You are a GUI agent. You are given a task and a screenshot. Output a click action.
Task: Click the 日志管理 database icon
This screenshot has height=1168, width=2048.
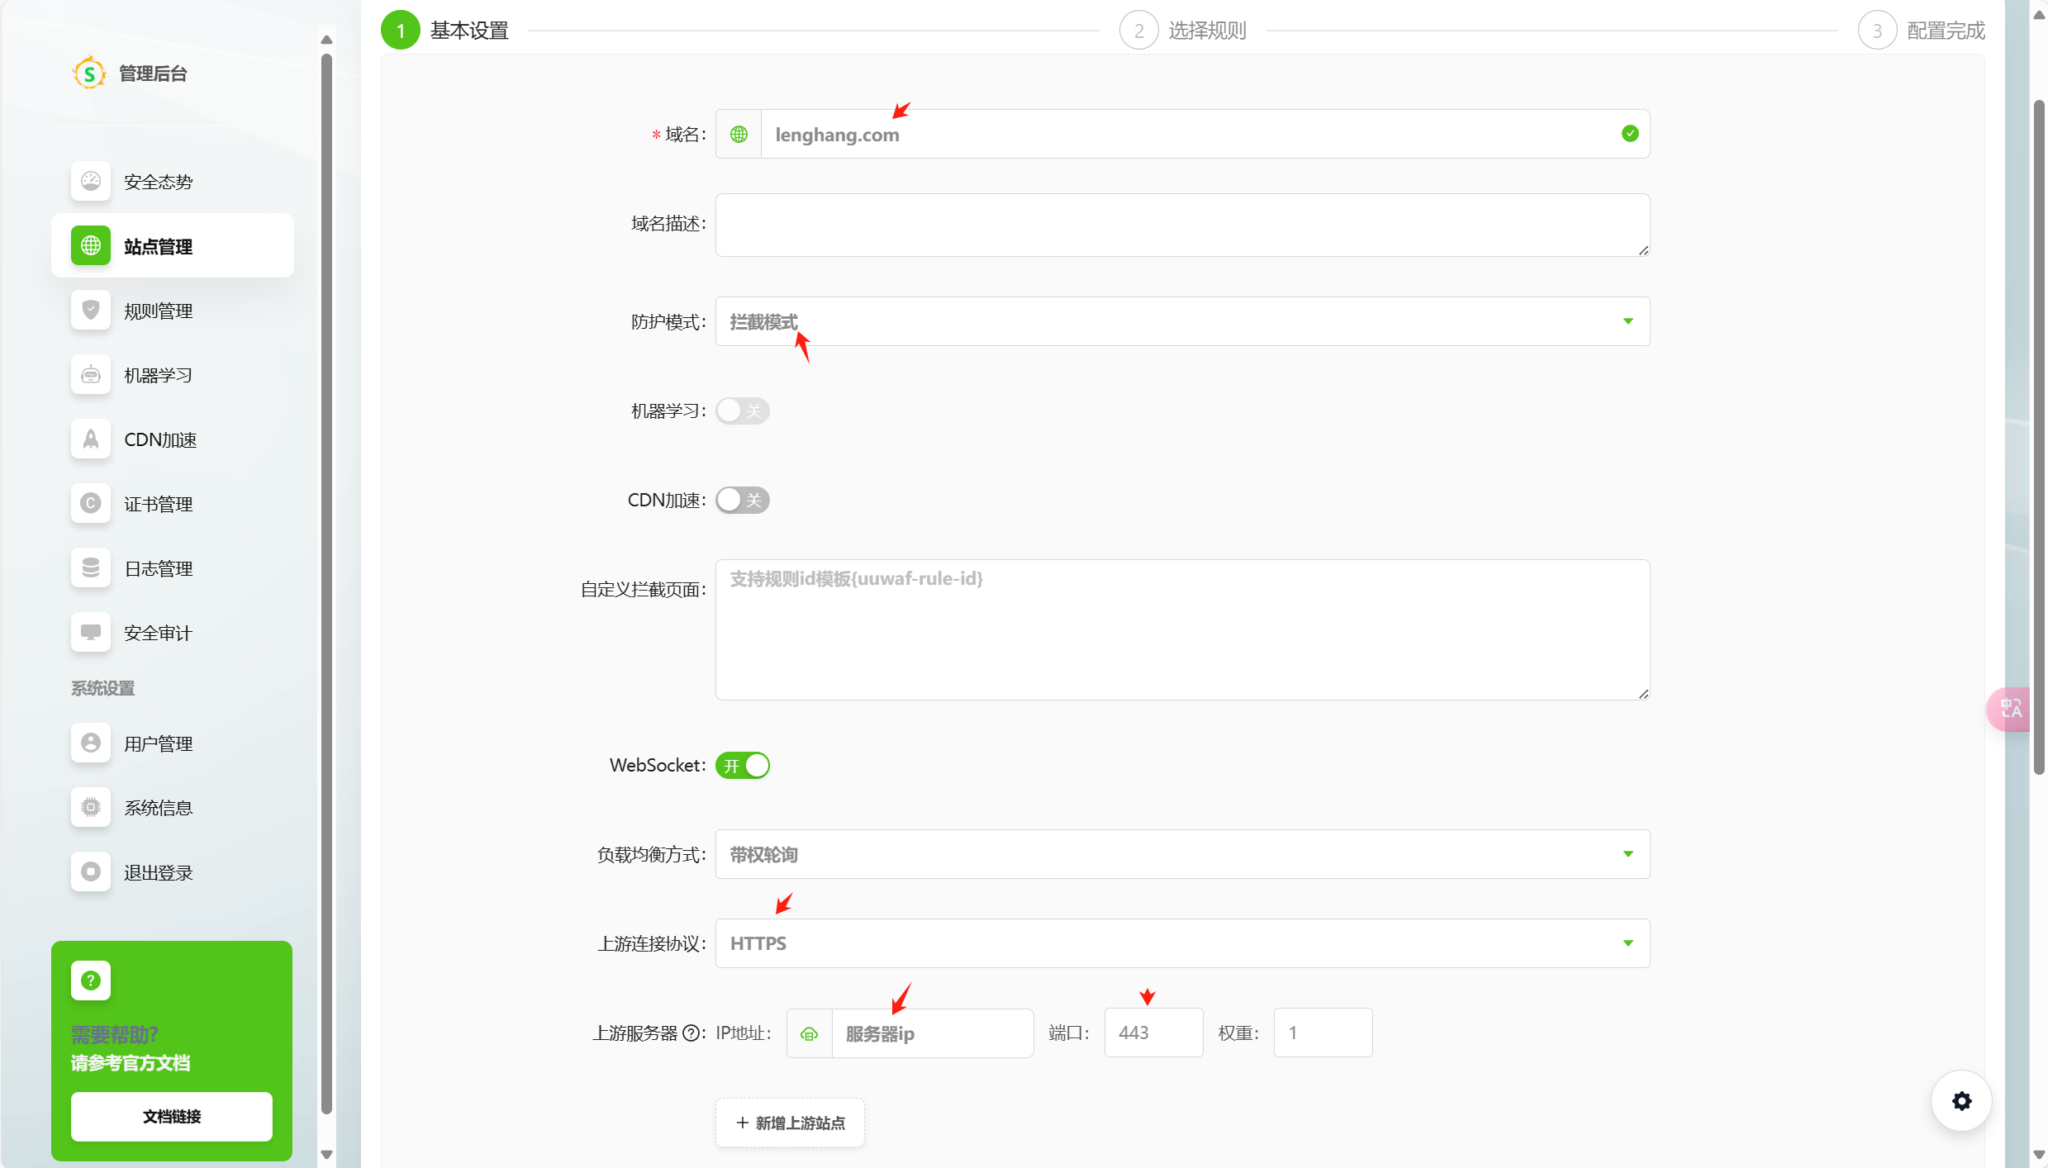coord(91,568)
